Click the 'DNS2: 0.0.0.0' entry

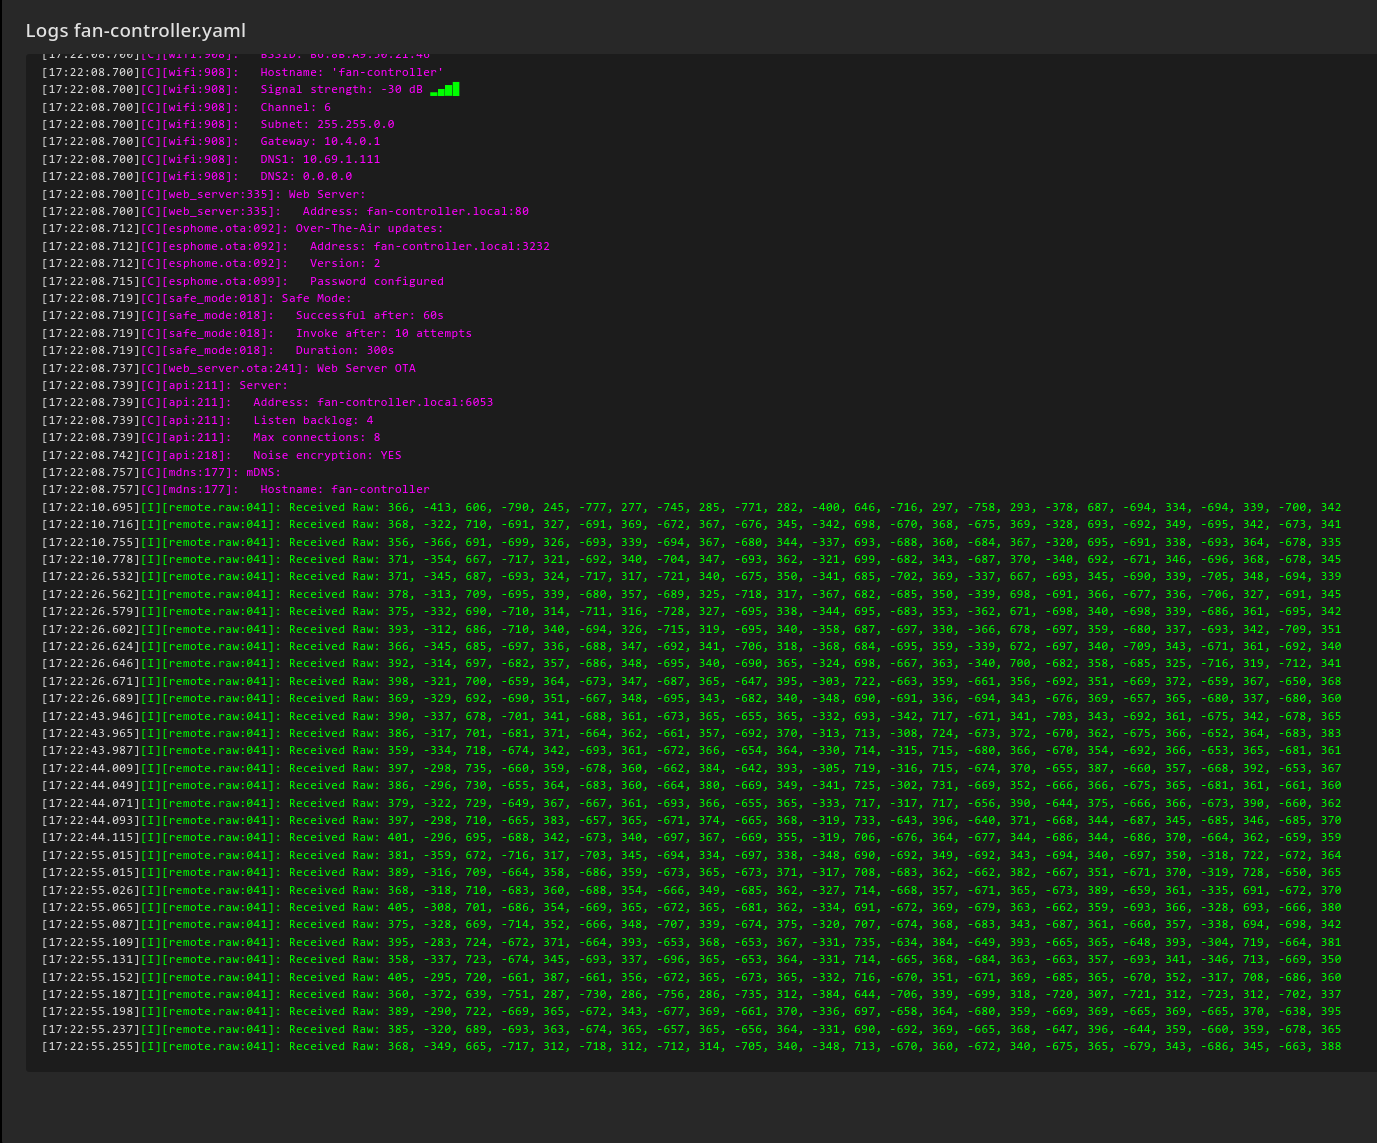197,176
